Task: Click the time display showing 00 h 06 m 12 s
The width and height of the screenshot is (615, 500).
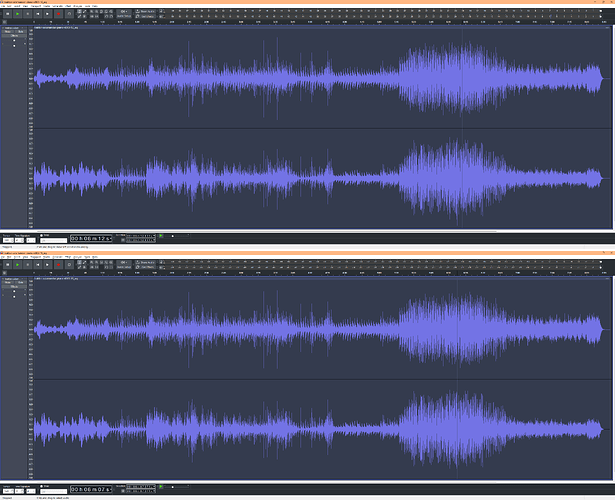Action: [x=91, y=239]
